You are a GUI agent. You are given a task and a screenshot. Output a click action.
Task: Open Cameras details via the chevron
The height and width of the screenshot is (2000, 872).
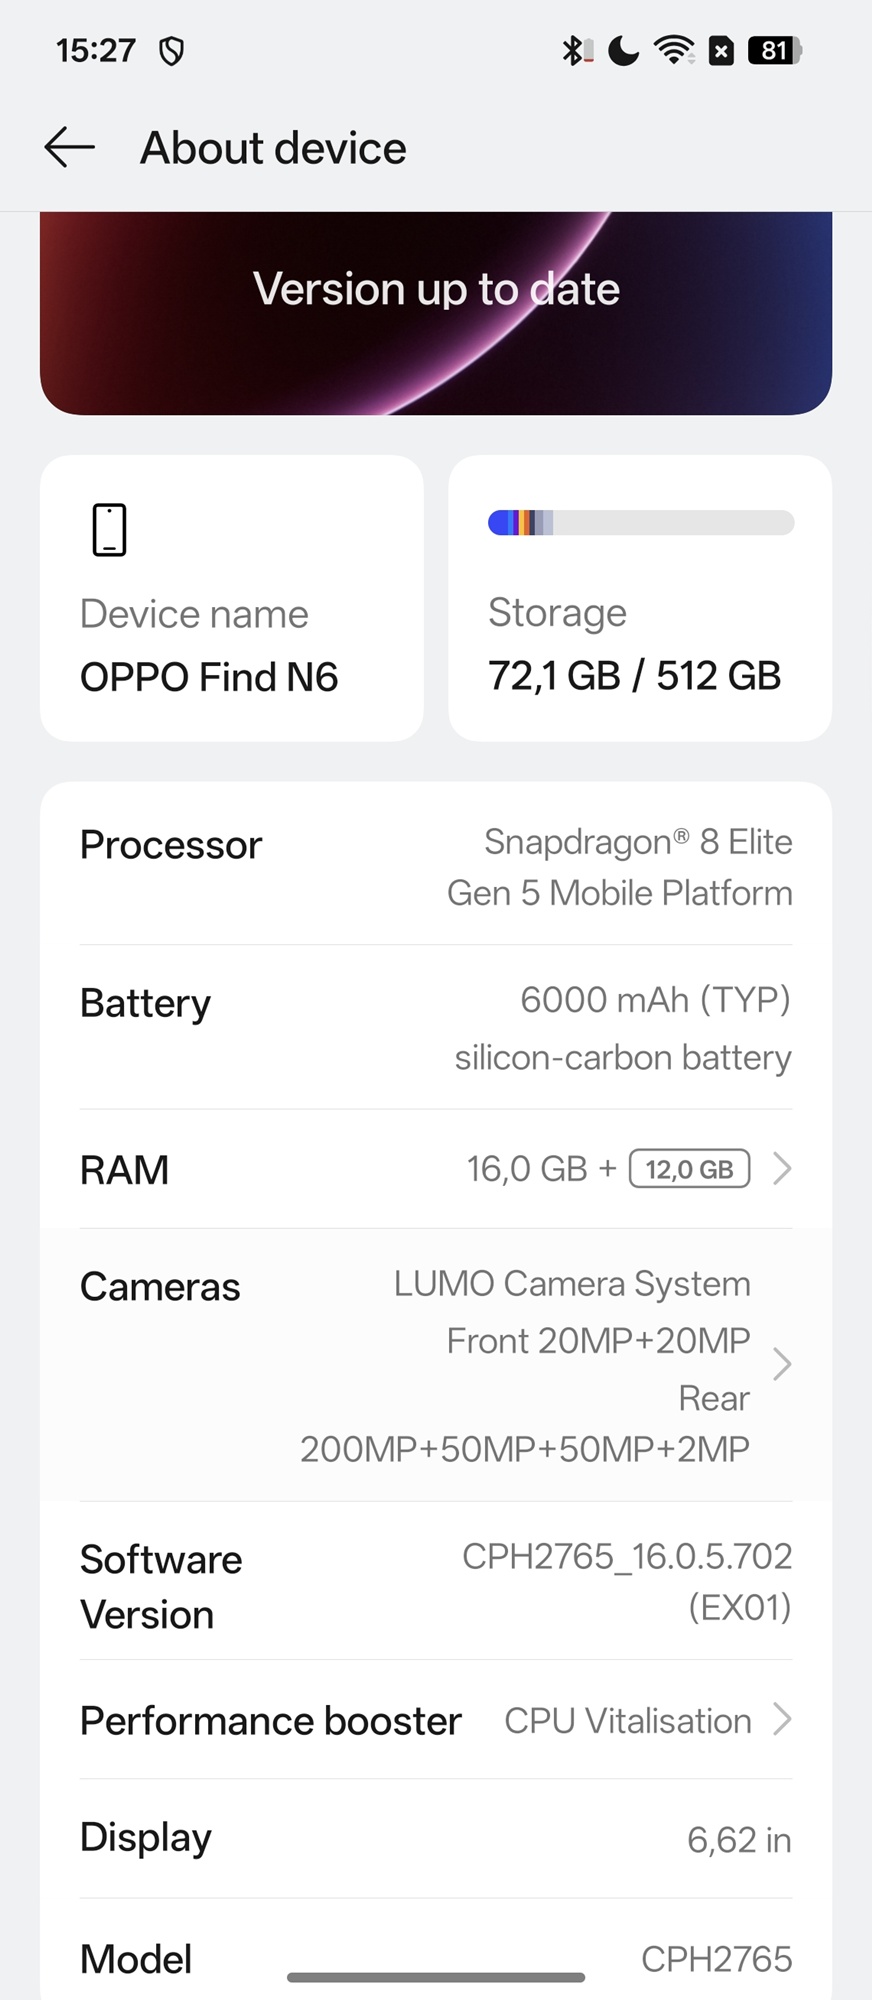point(782,1364)
